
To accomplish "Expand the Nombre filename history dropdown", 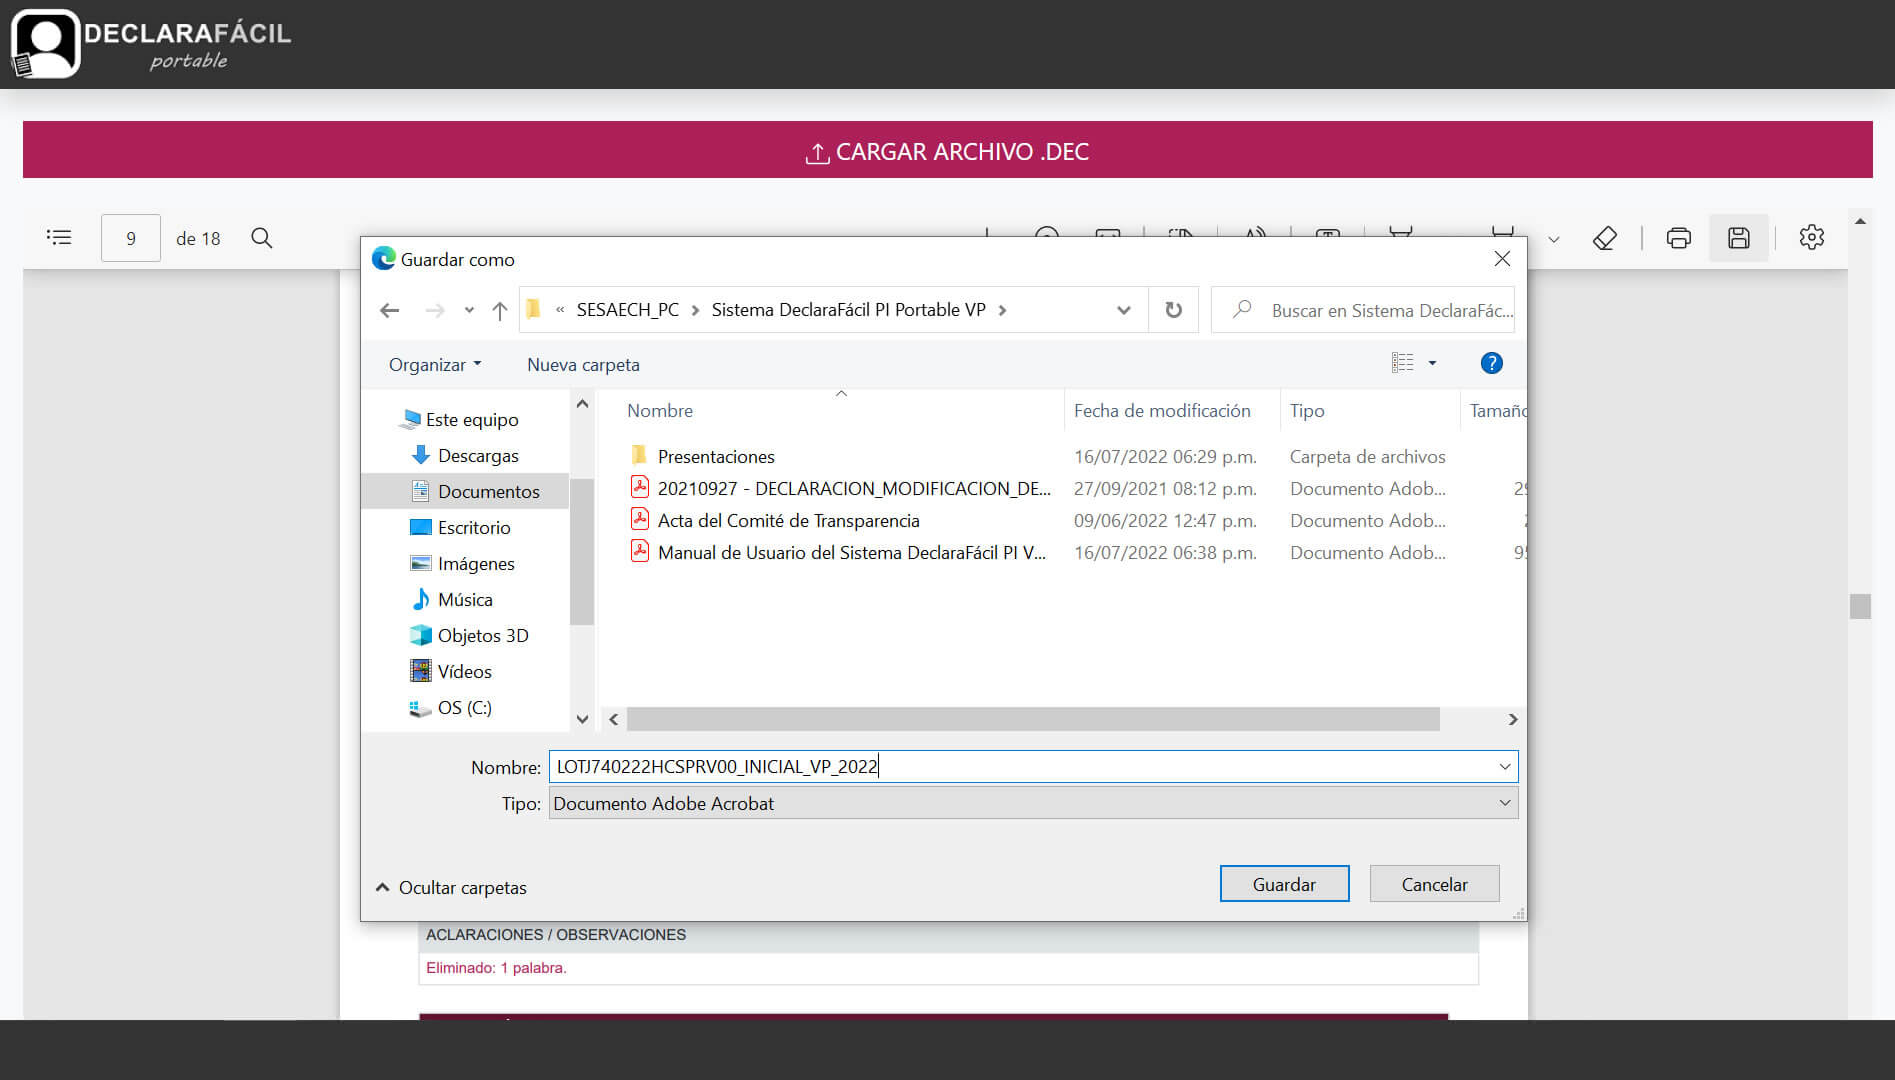I will [1504, 767].
